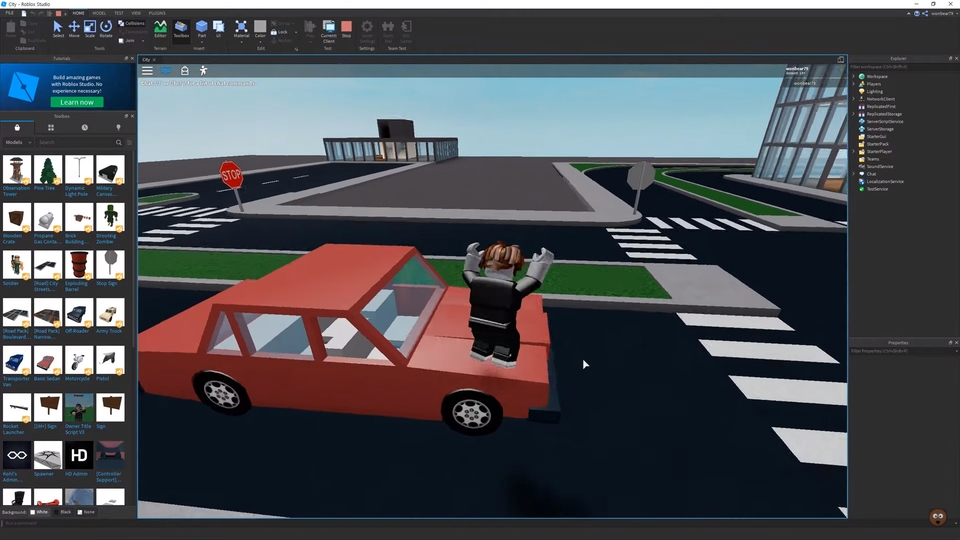The height and width of the screenshot is (540, 960).
Task: Activate the Rotate tool
Action: pos(106,29)
